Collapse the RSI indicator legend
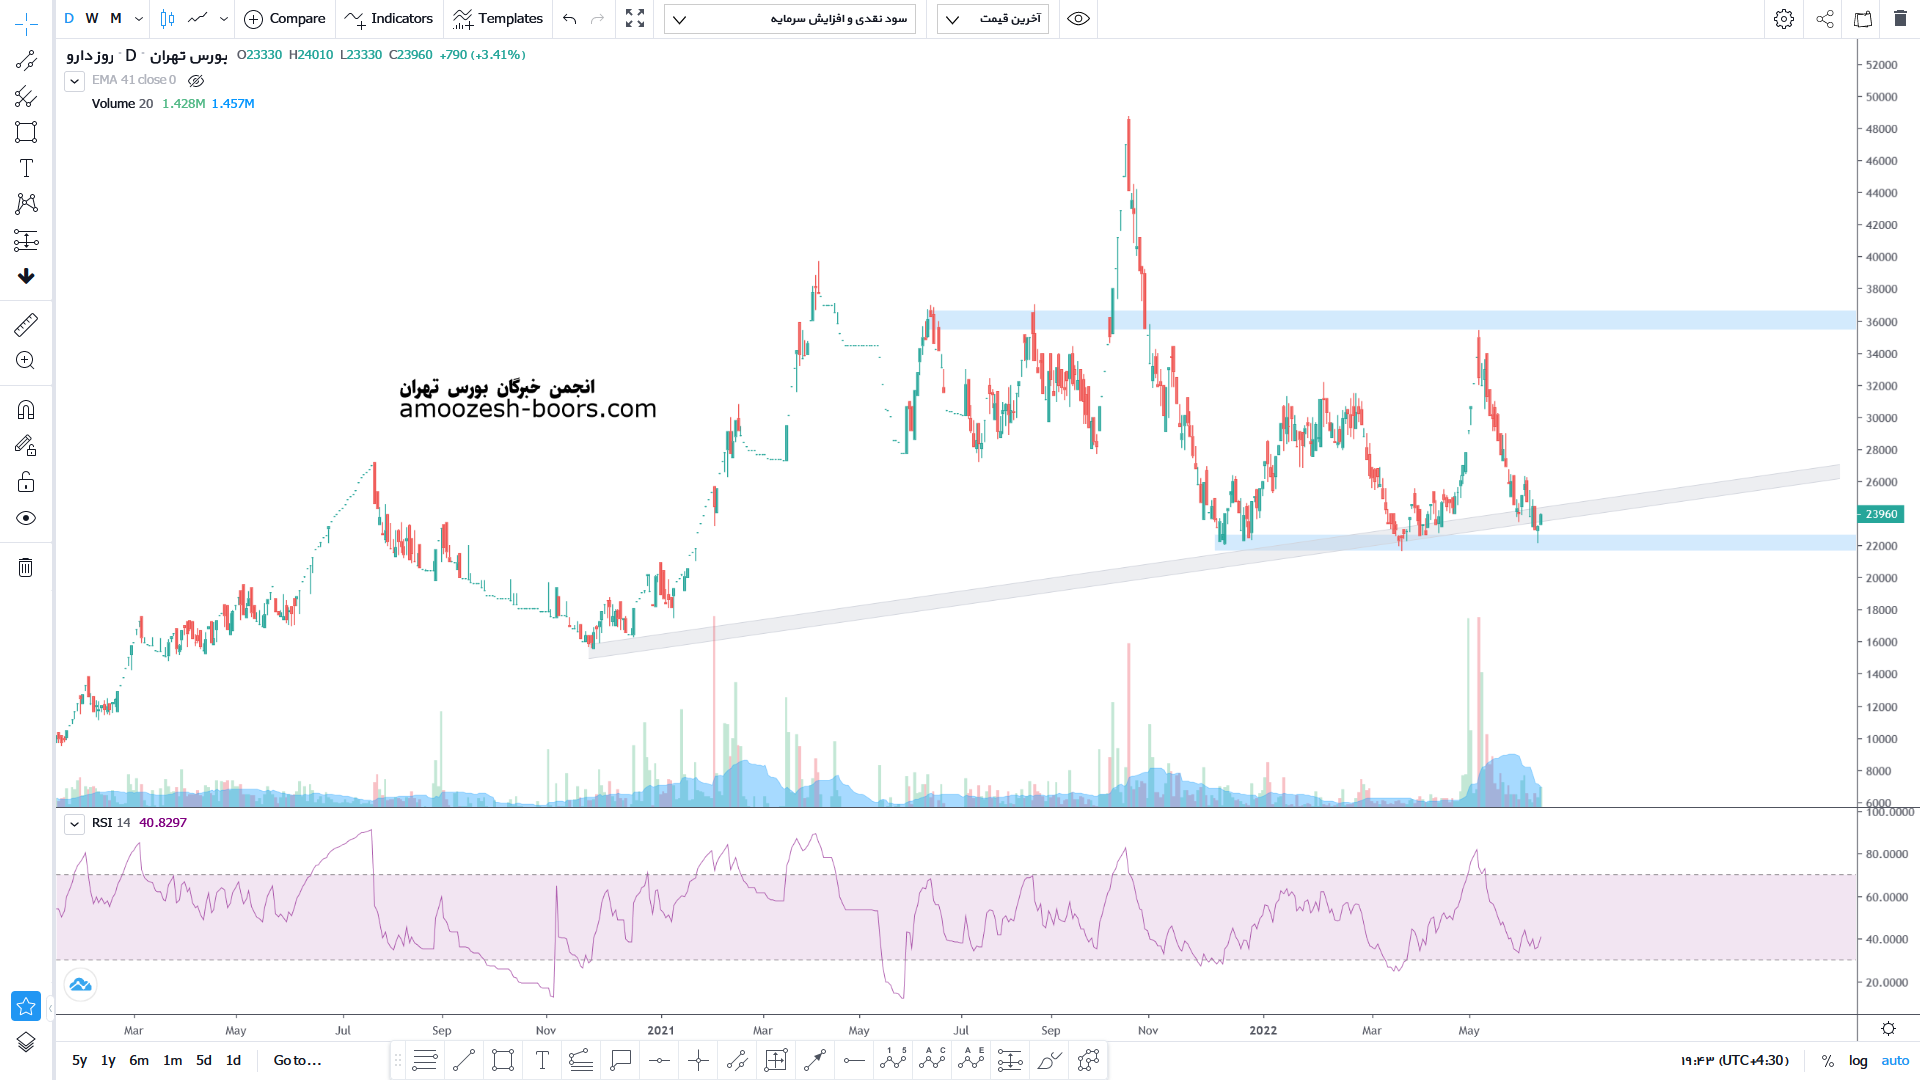This screenshot has width=1920, height=1080. point(74,824)
